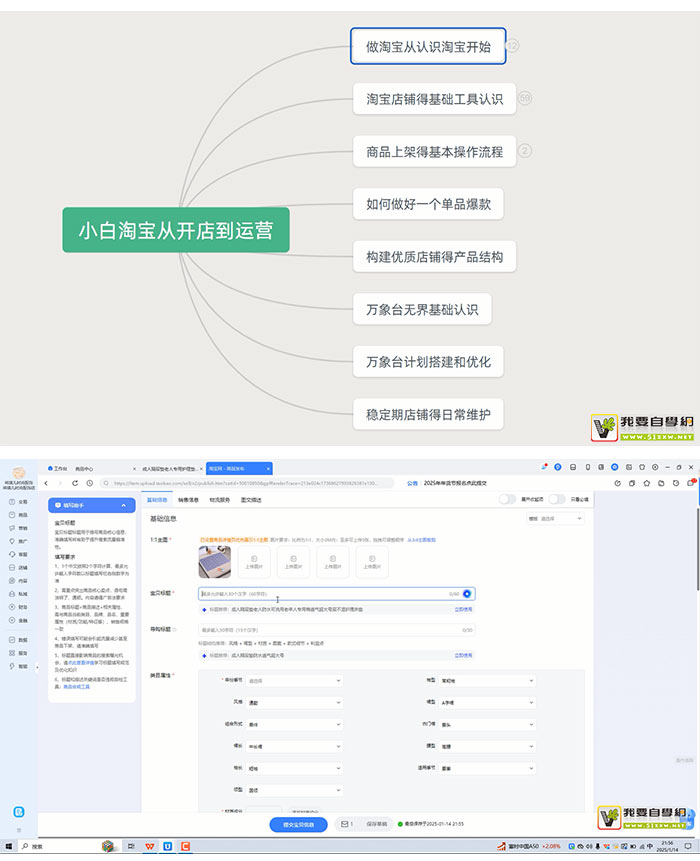Viewport: 700px width, 861px height.
Task: Enable the 只看必填 toggle switch
Action: 557,499
